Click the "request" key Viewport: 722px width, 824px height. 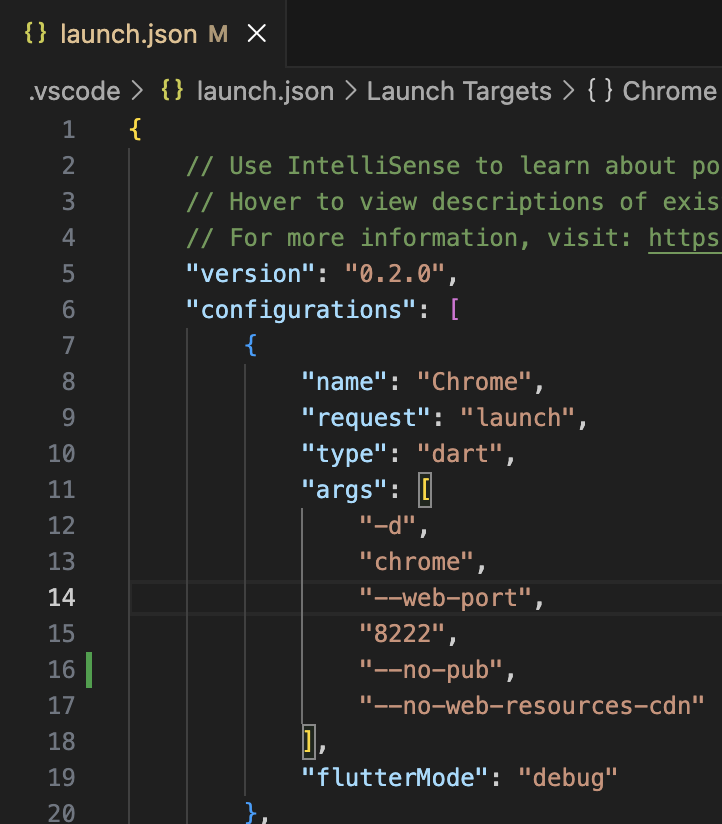click(366, 418)
